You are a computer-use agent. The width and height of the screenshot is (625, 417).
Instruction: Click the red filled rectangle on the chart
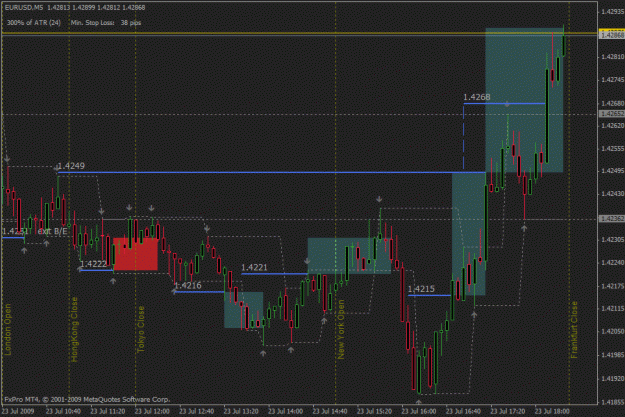136,254
